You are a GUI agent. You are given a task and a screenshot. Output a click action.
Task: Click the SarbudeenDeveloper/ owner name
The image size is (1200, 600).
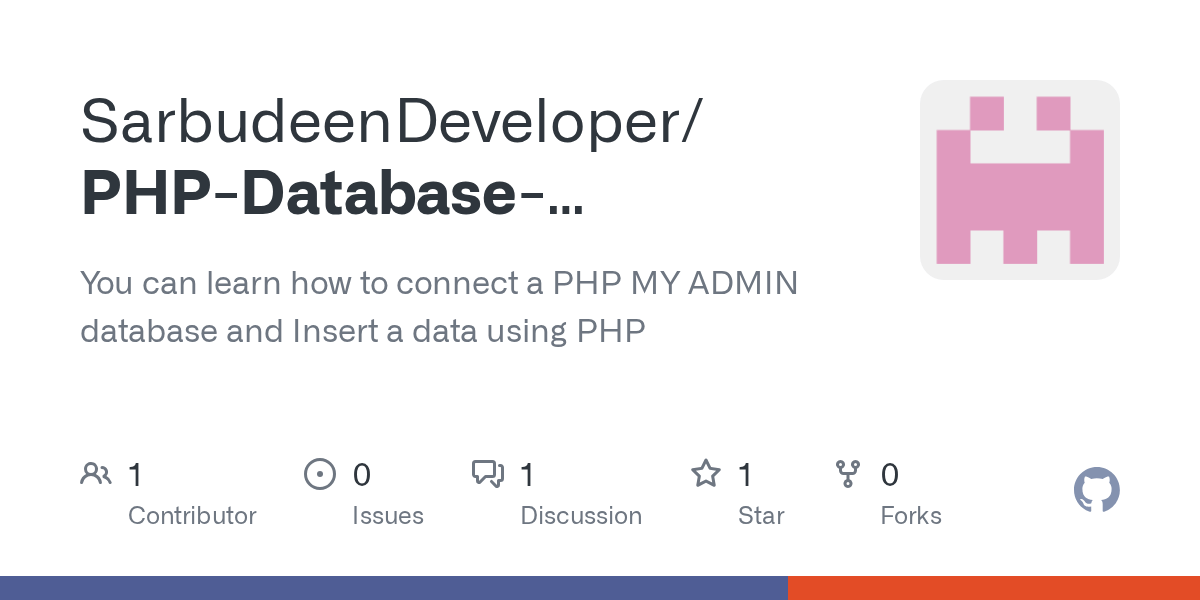[x=393, y=121]
